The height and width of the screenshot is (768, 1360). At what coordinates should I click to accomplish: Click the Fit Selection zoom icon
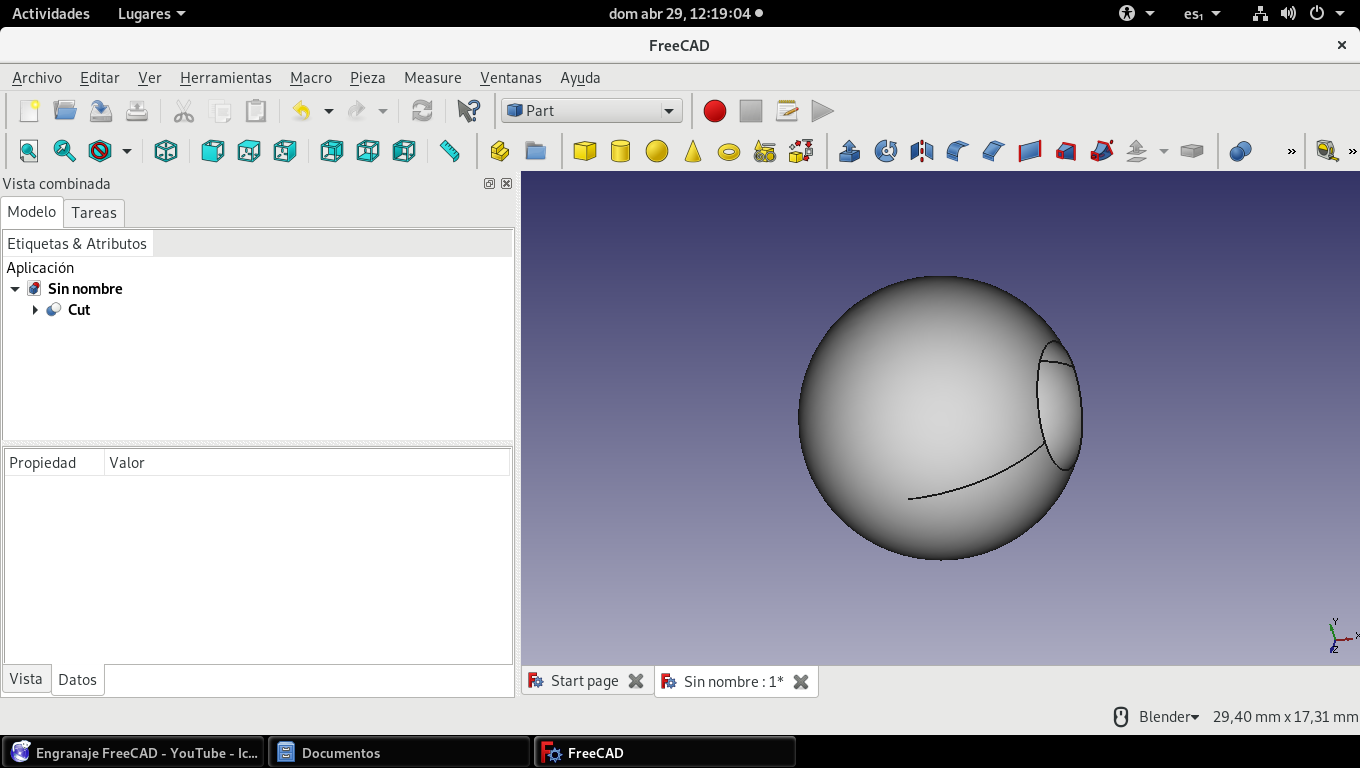(65, 151)
